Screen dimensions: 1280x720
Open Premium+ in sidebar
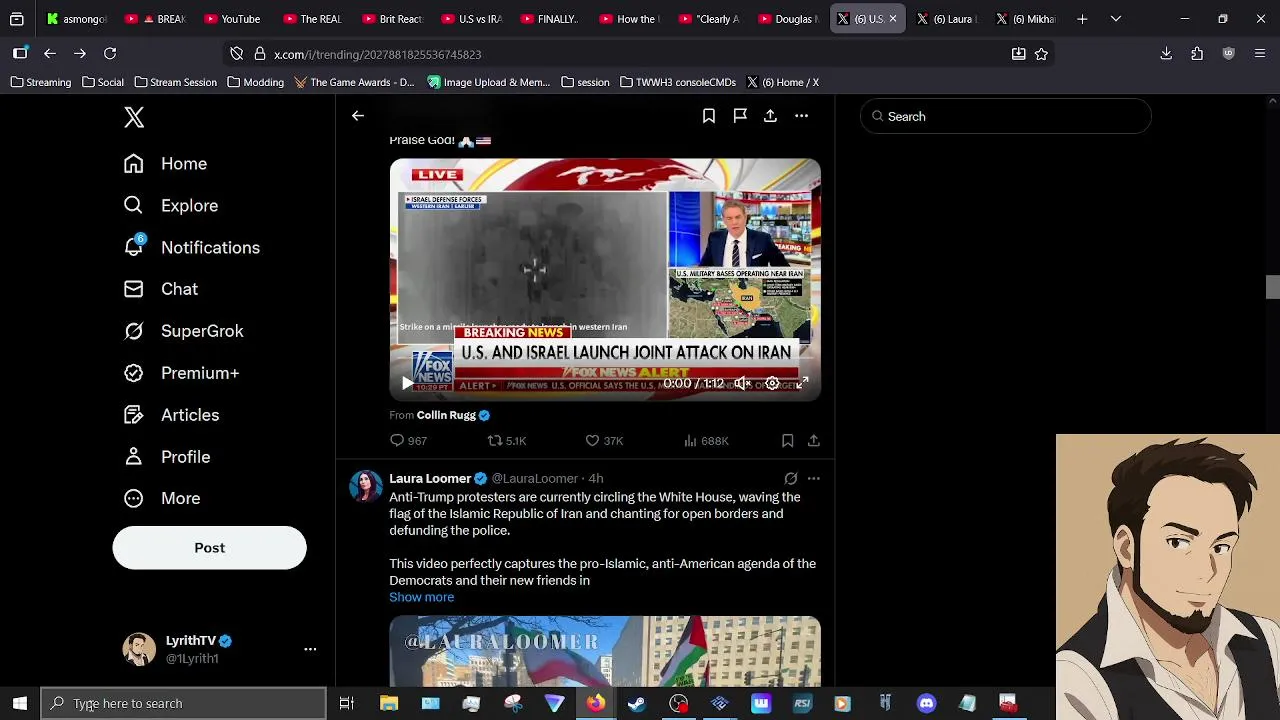click(x=182, y=373)
